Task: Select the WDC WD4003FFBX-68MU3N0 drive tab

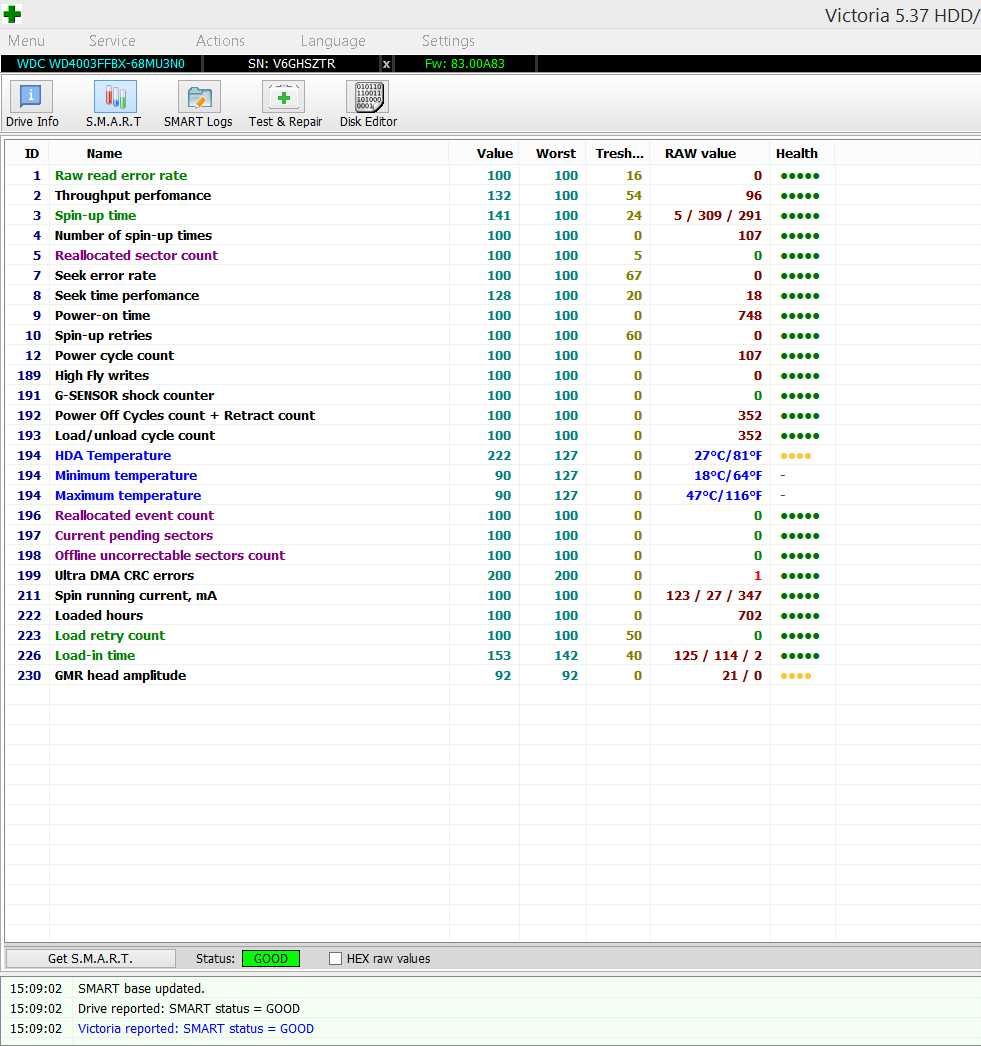Action: click(101, 64)
